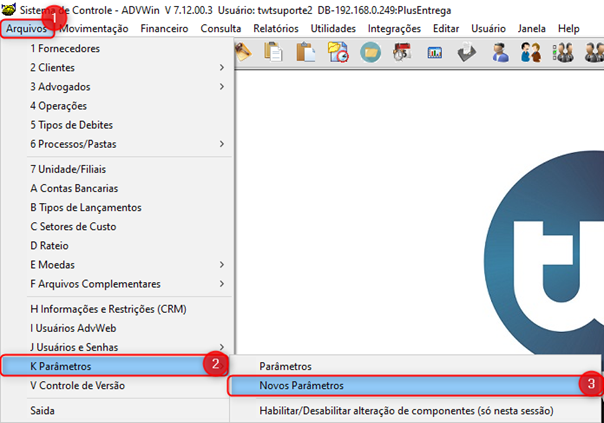604x423 pixels.
Task: Expand F Arquivos Complementares submenu
Action: pyautogui.click(x=117, y=284)
